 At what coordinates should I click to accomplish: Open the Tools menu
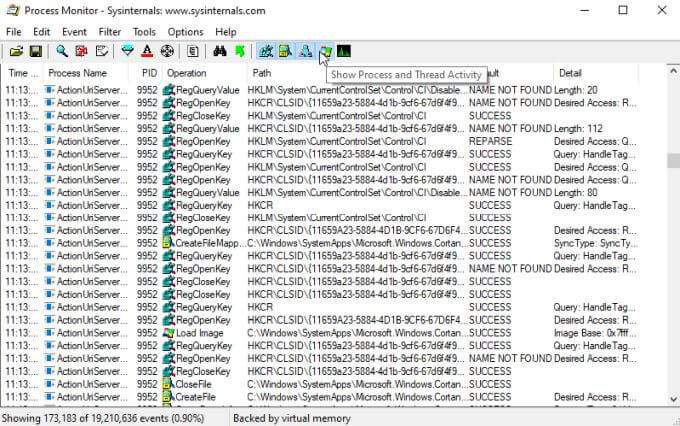[144, 32]
